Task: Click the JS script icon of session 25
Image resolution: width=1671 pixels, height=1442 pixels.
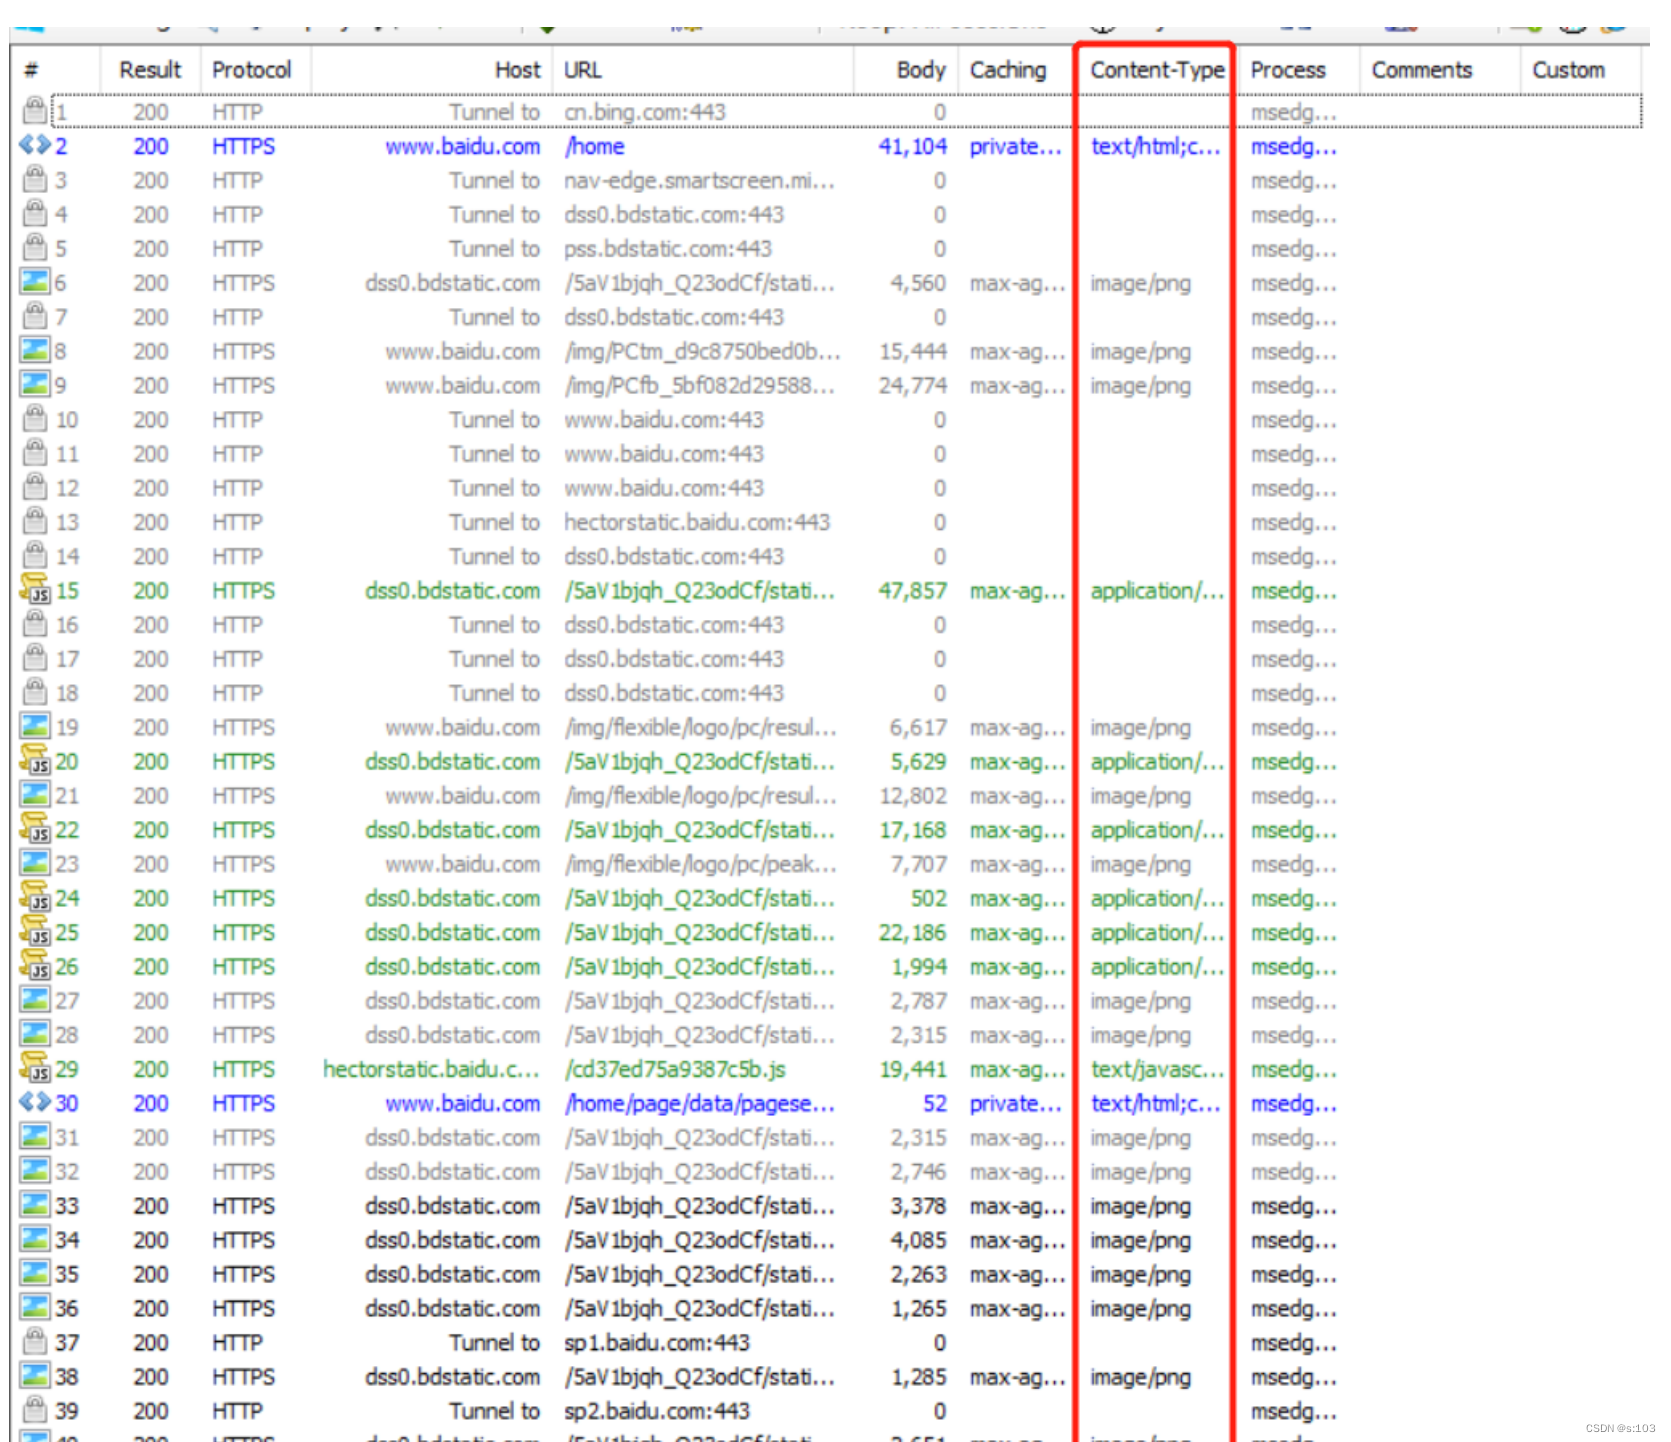Action: 35,931
